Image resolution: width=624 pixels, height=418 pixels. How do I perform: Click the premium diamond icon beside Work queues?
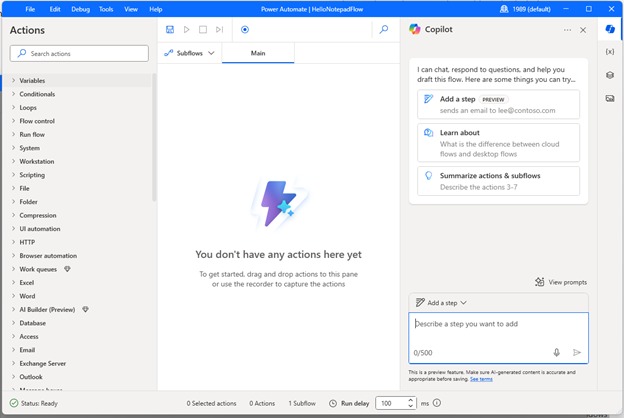tap(67, 269)
